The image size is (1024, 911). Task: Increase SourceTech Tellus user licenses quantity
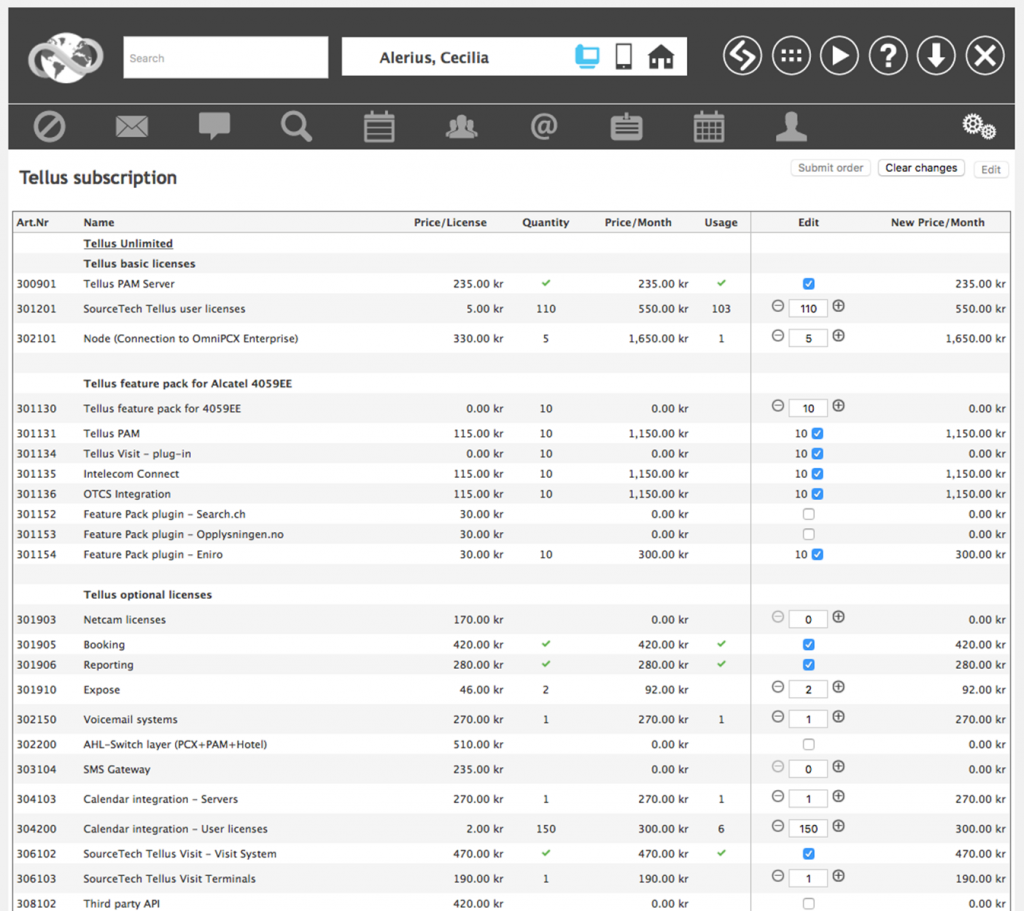839,306
